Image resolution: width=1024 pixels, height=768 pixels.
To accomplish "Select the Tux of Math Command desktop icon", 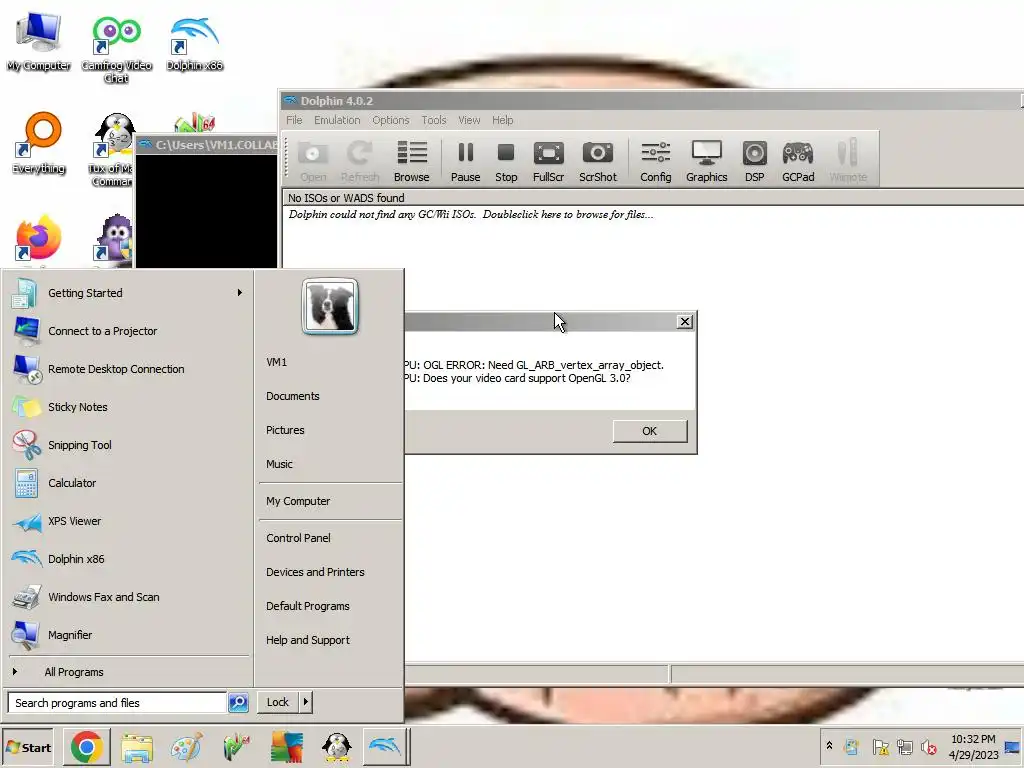I will tap(113, 150).
